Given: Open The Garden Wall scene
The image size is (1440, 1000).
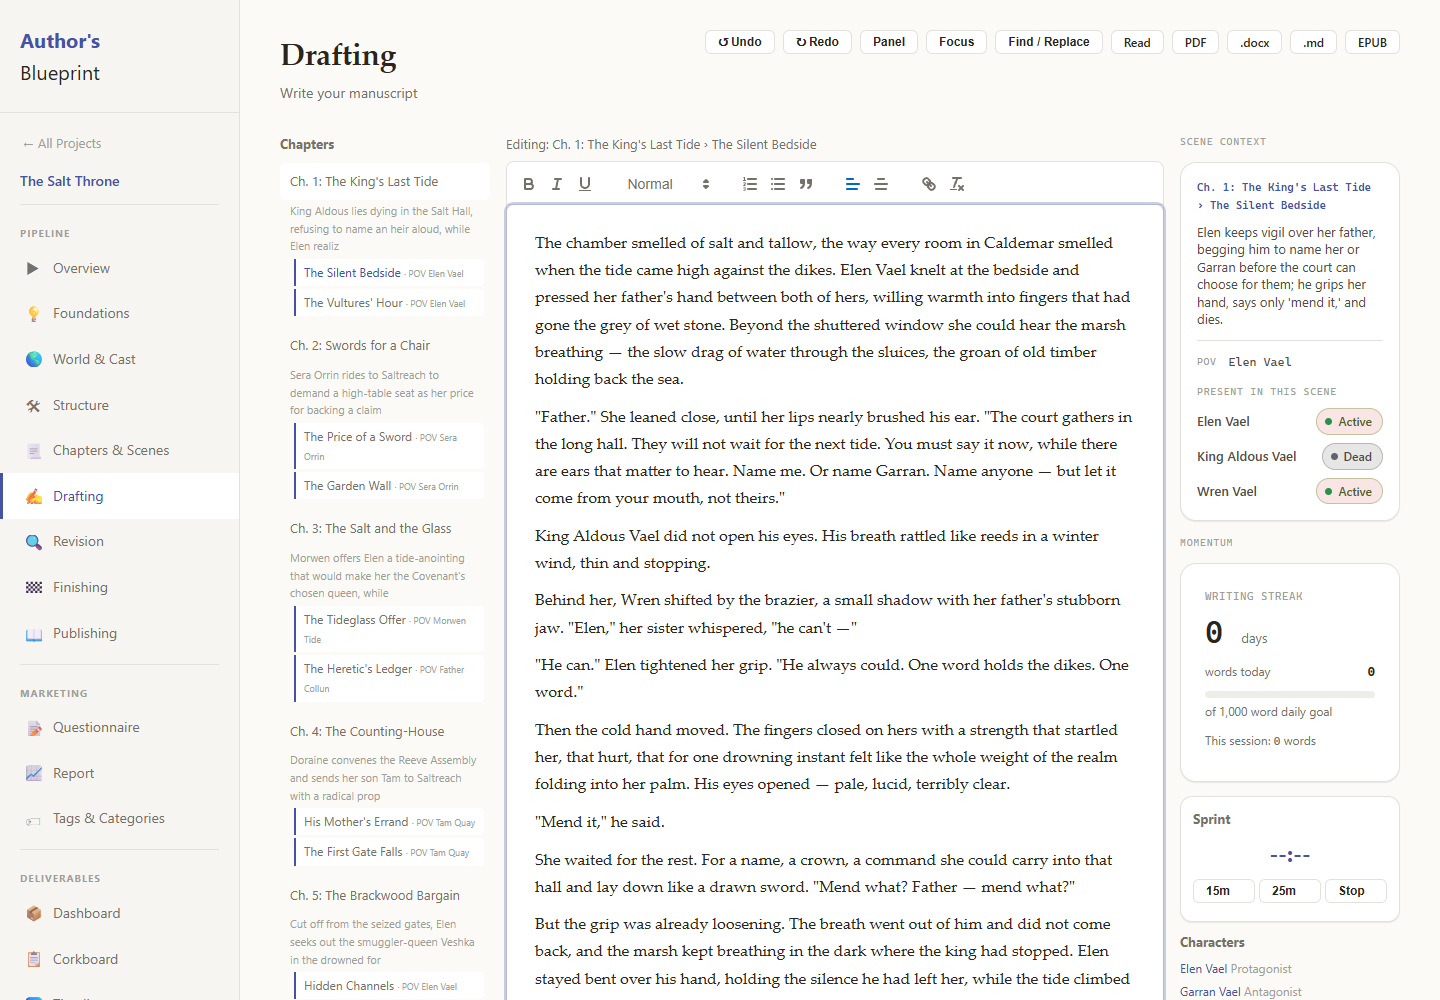Looking at the screenshot, I should [388, 486].
